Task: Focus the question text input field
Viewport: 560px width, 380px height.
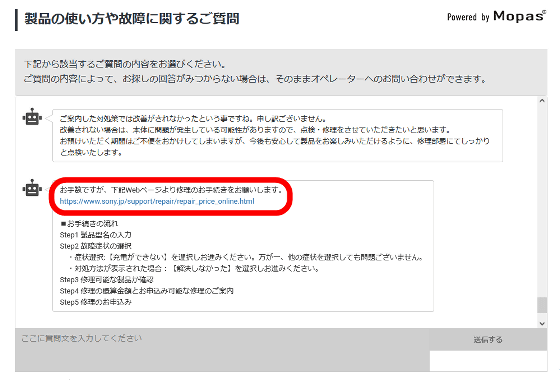Action: tap(222, 350)
